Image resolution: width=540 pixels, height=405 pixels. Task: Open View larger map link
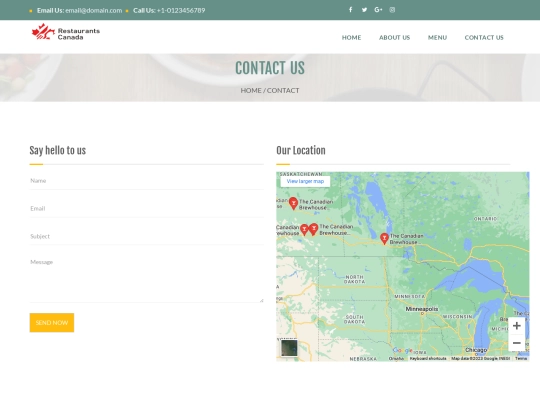[x=305, y=181]
